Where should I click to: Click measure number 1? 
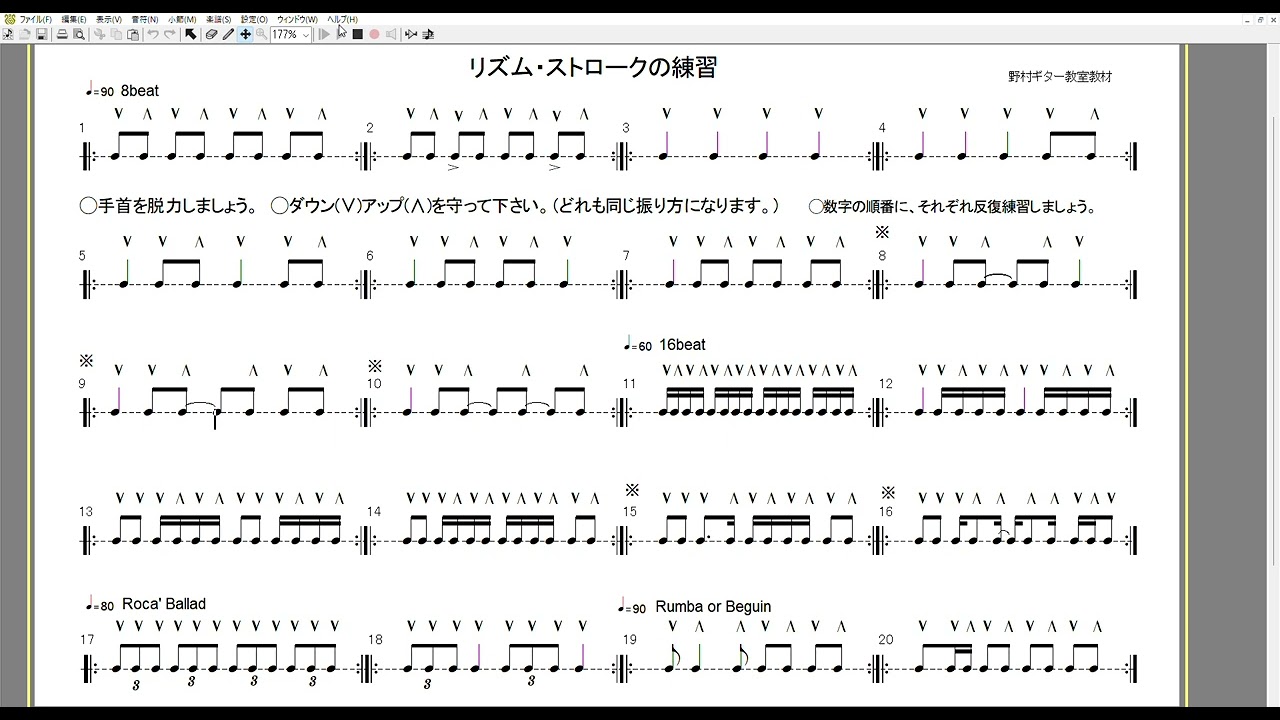tap(82, 128)
